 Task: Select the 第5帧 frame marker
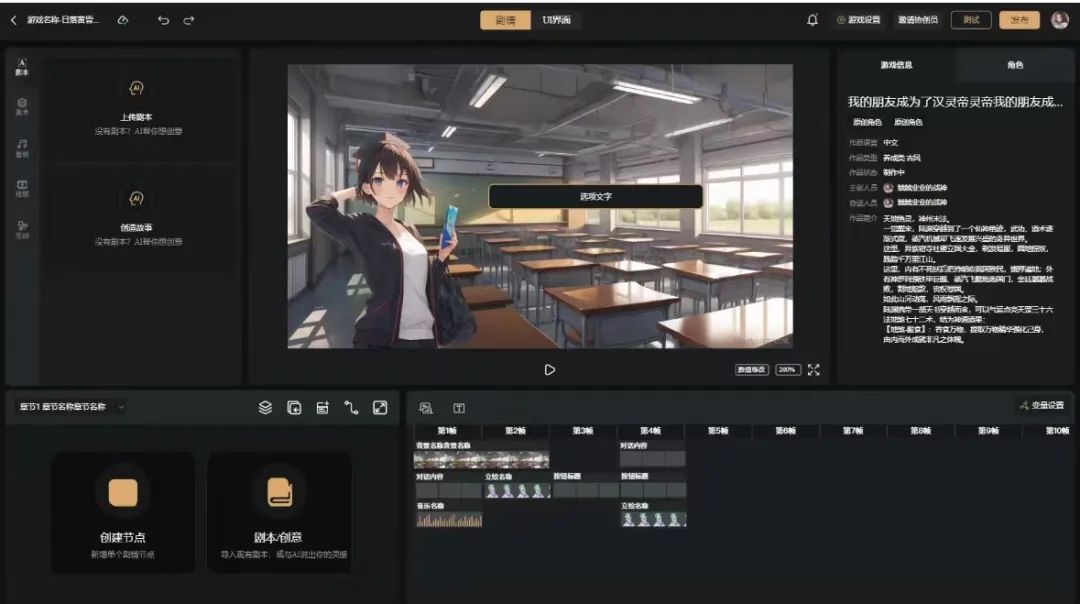(718, 430)
